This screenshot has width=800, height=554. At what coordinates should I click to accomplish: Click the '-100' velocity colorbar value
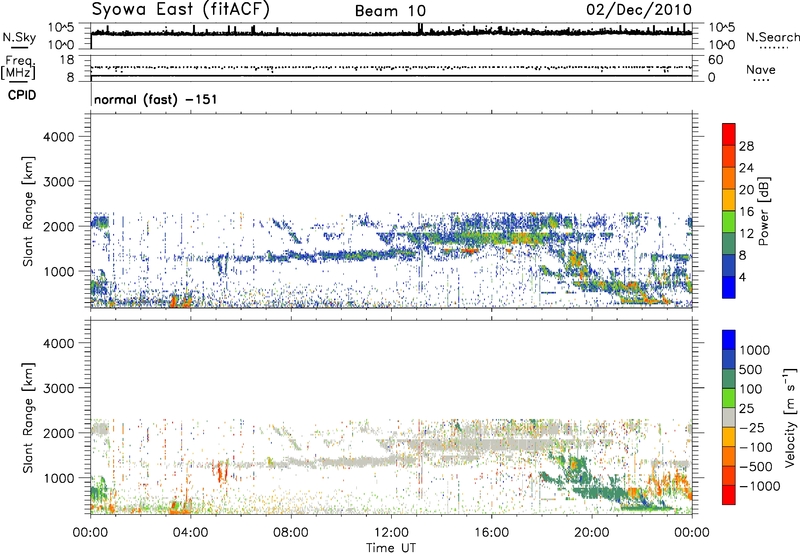pos(756,447)
